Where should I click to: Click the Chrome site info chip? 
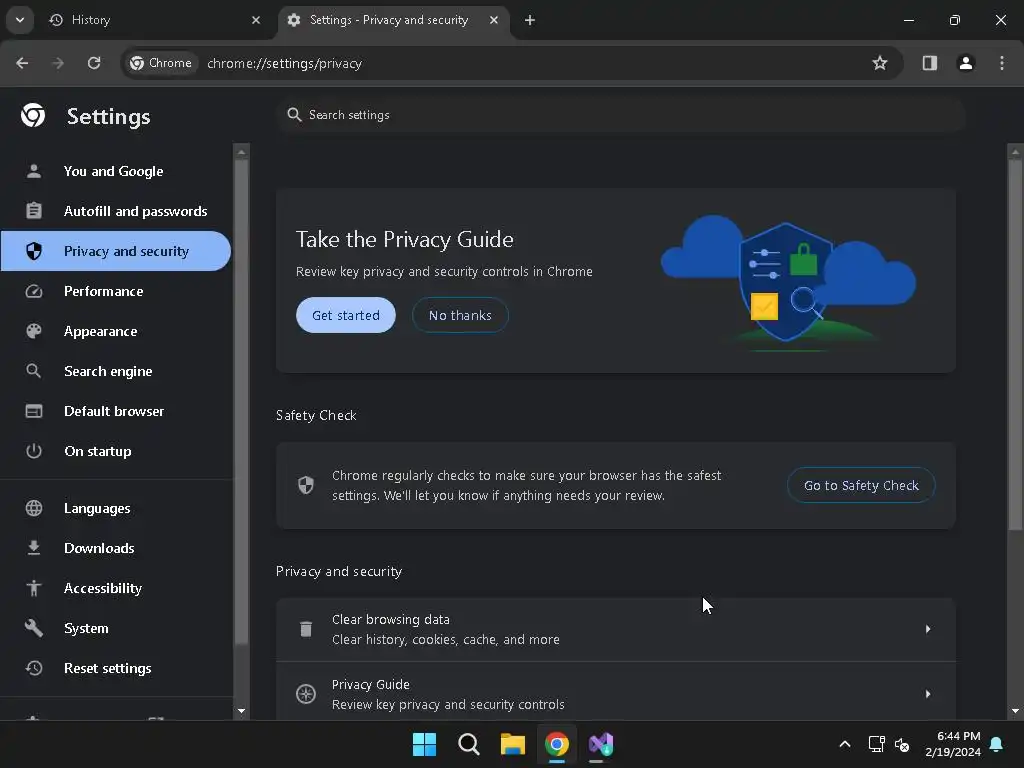[161, 63]
